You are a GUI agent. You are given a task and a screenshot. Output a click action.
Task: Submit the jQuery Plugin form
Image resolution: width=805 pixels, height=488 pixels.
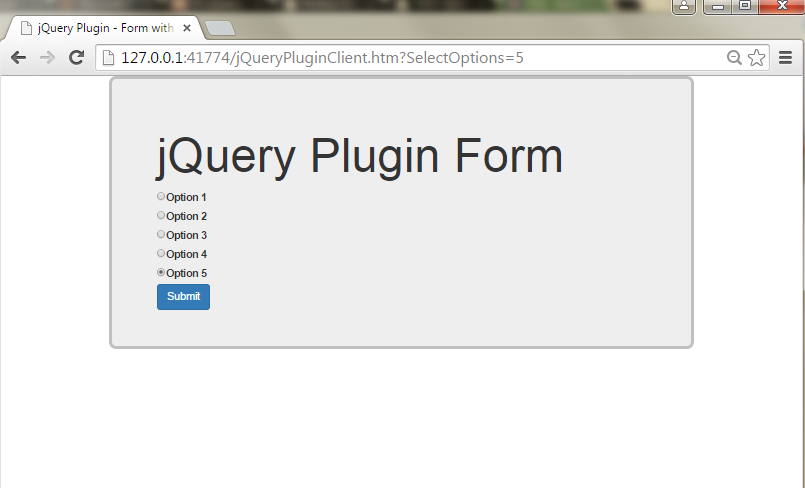pos(183,297)
